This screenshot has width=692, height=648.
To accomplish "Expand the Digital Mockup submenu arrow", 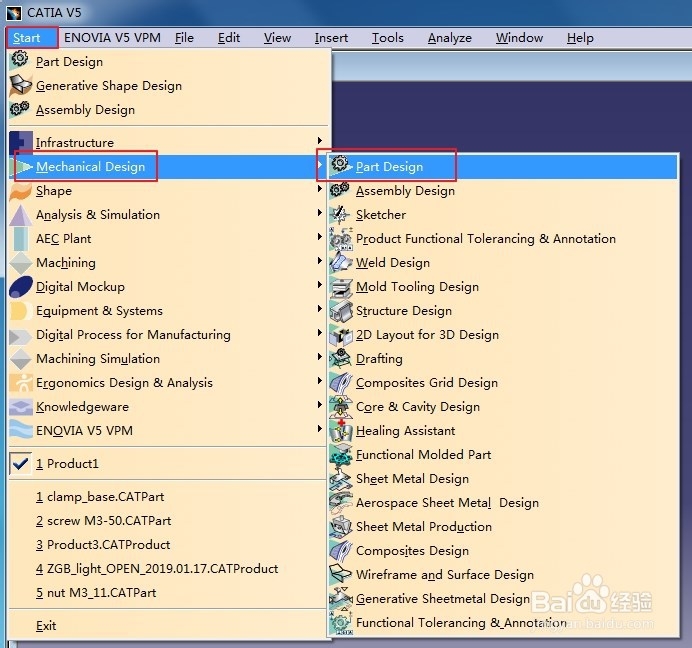I will point(320,284).
